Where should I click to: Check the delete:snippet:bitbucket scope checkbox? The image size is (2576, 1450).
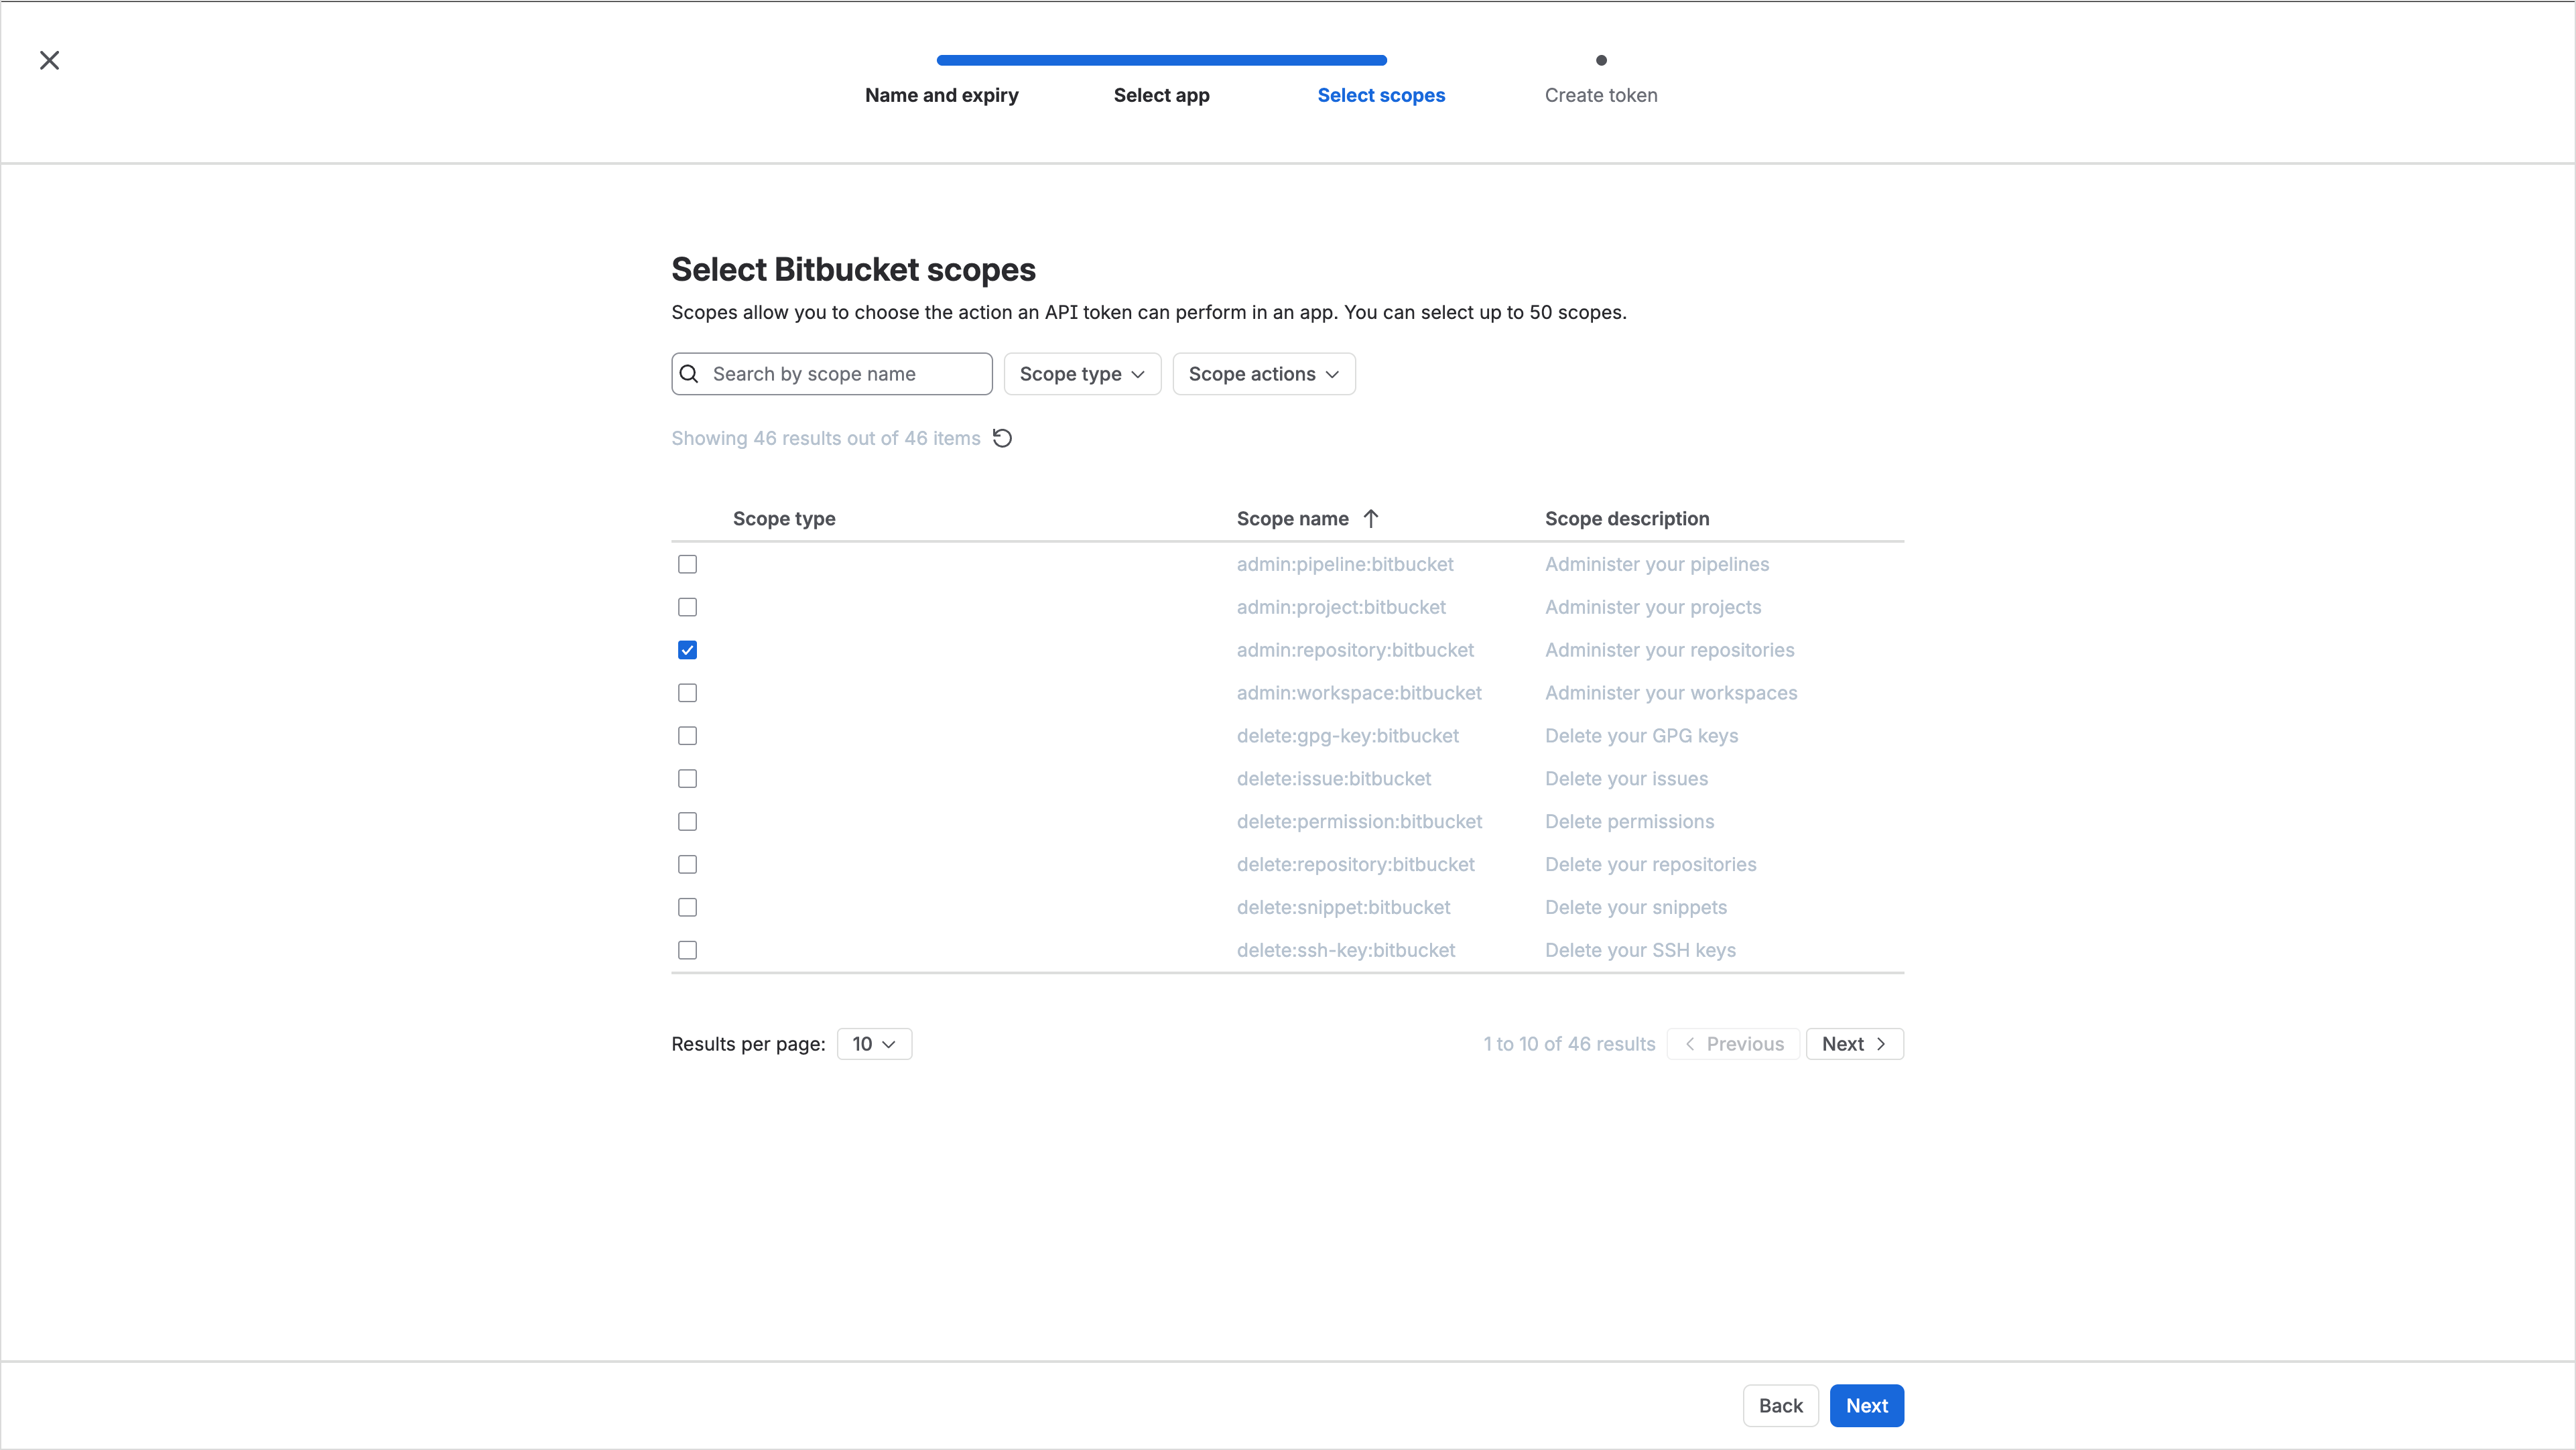[x=687, y=908]
